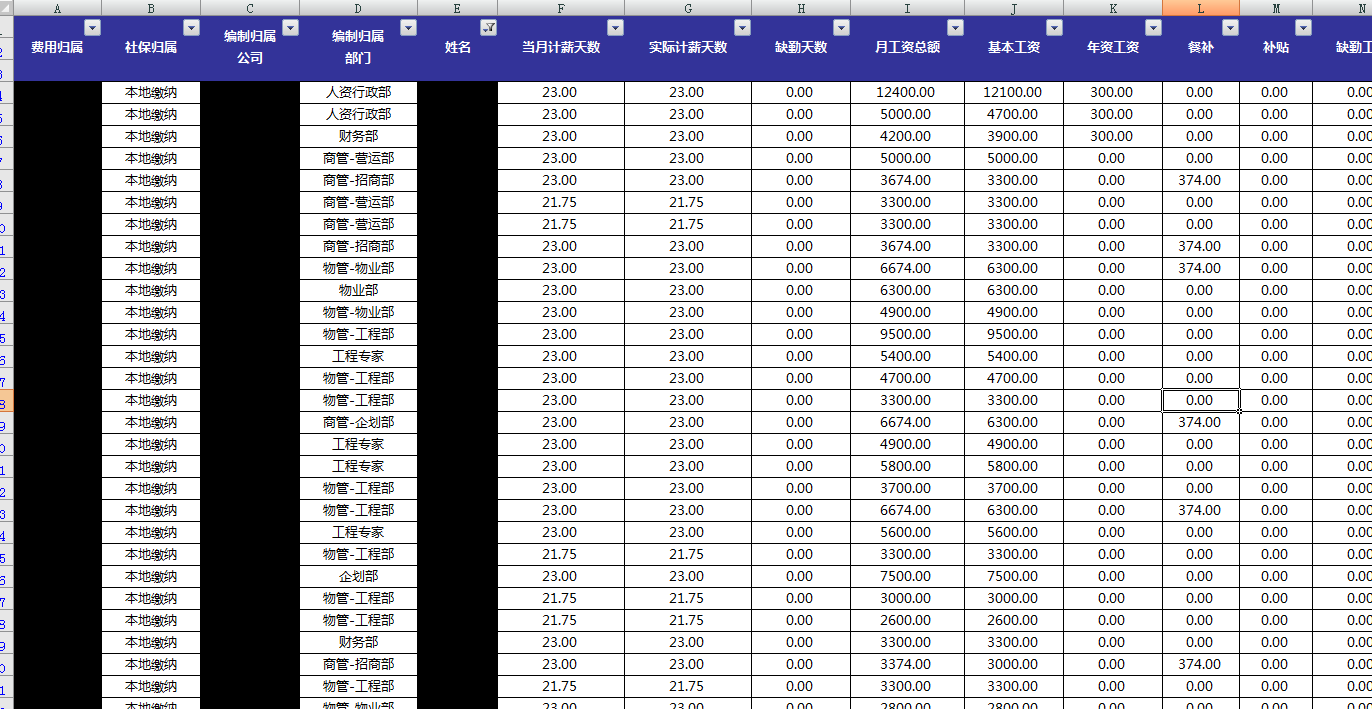
Task: Select column F header
Action: pyautogui.click(x=561, y=8)
